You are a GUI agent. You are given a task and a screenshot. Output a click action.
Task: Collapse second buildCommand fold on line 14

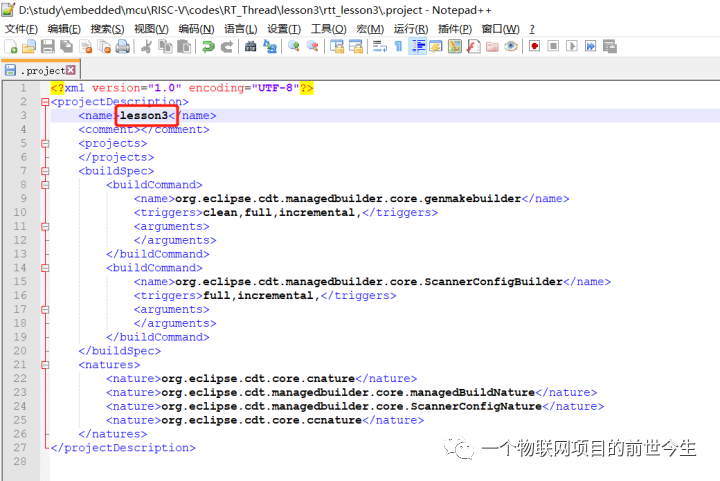point(45,268)
